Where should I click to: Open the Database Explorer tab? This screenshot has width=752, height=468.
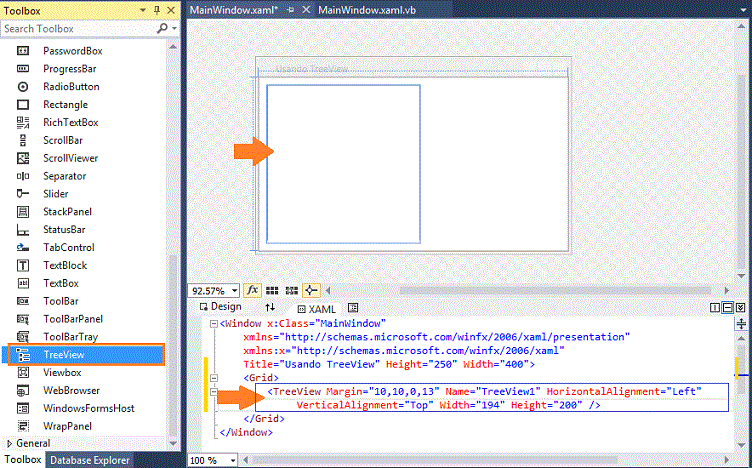point(90,460)
